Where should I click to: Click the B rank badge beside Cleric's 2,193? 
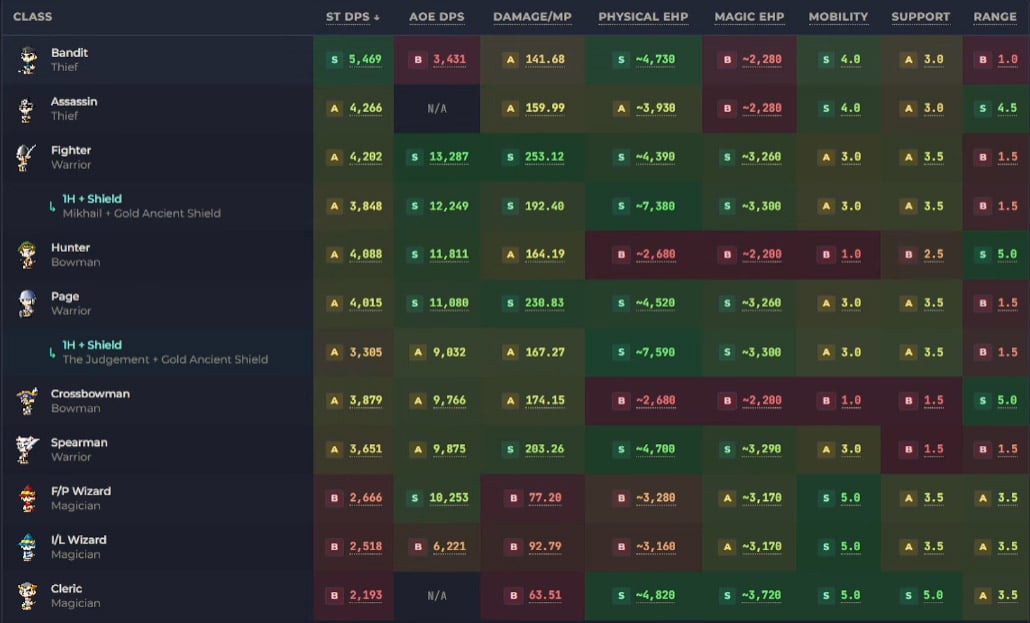(x=334, y=595)
